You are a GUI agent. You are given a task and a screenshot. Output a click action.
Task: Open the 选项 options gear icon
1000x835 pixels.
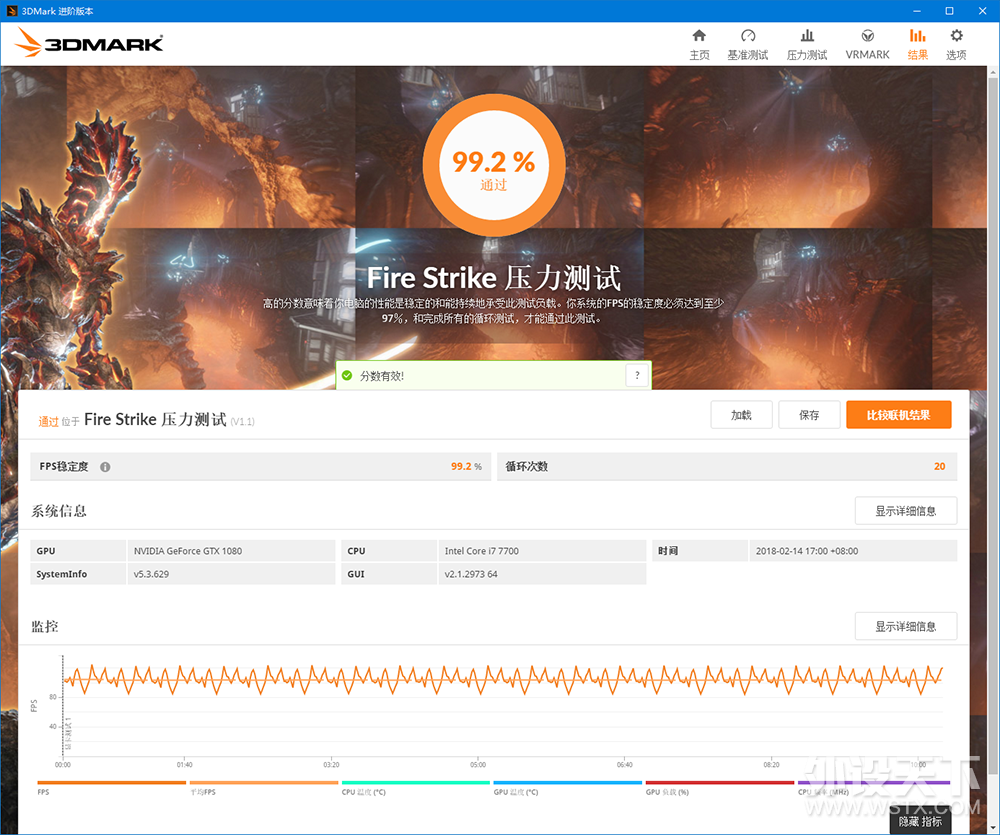pos(956,36)
